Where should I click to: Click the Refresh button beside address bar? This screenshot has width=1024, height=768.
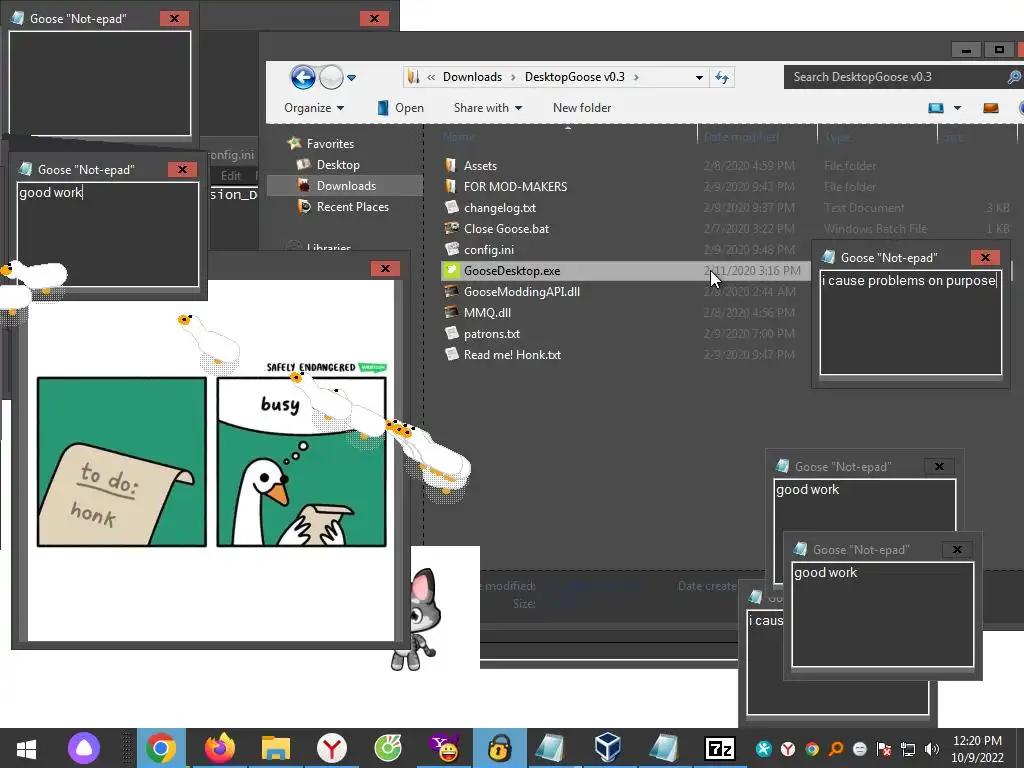pos(722,78)
